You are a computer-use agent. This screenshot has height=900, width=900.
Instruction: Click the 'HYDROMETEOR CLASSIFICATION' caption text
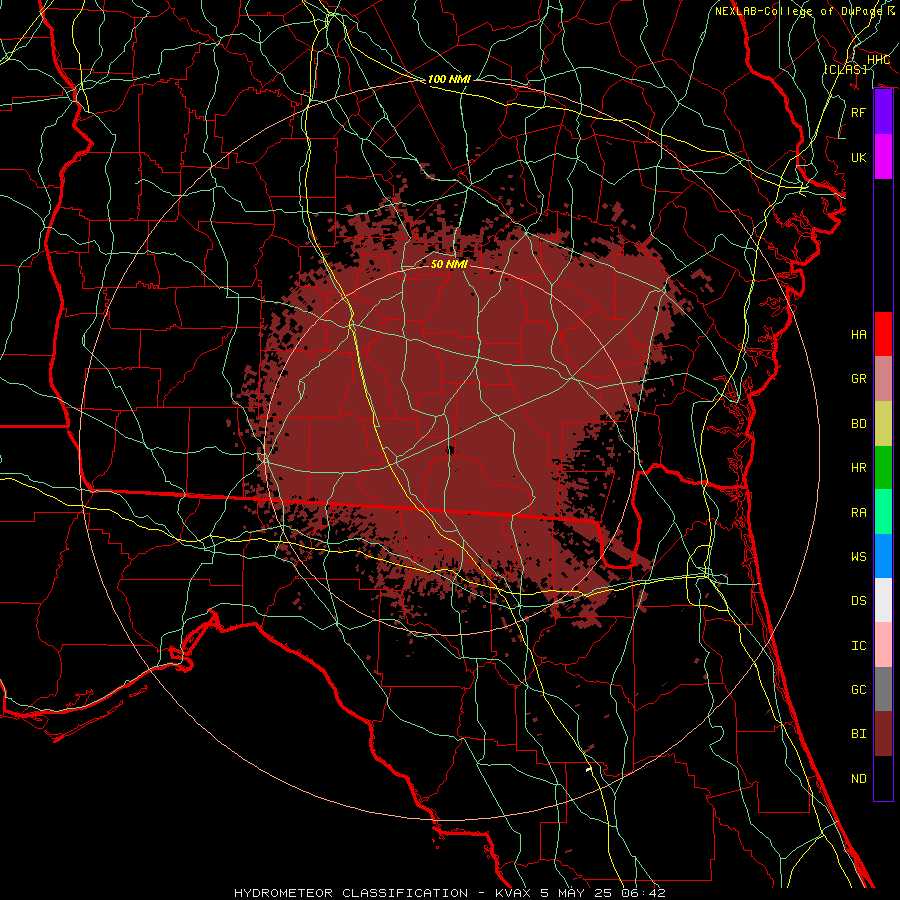tap(351, 893)
